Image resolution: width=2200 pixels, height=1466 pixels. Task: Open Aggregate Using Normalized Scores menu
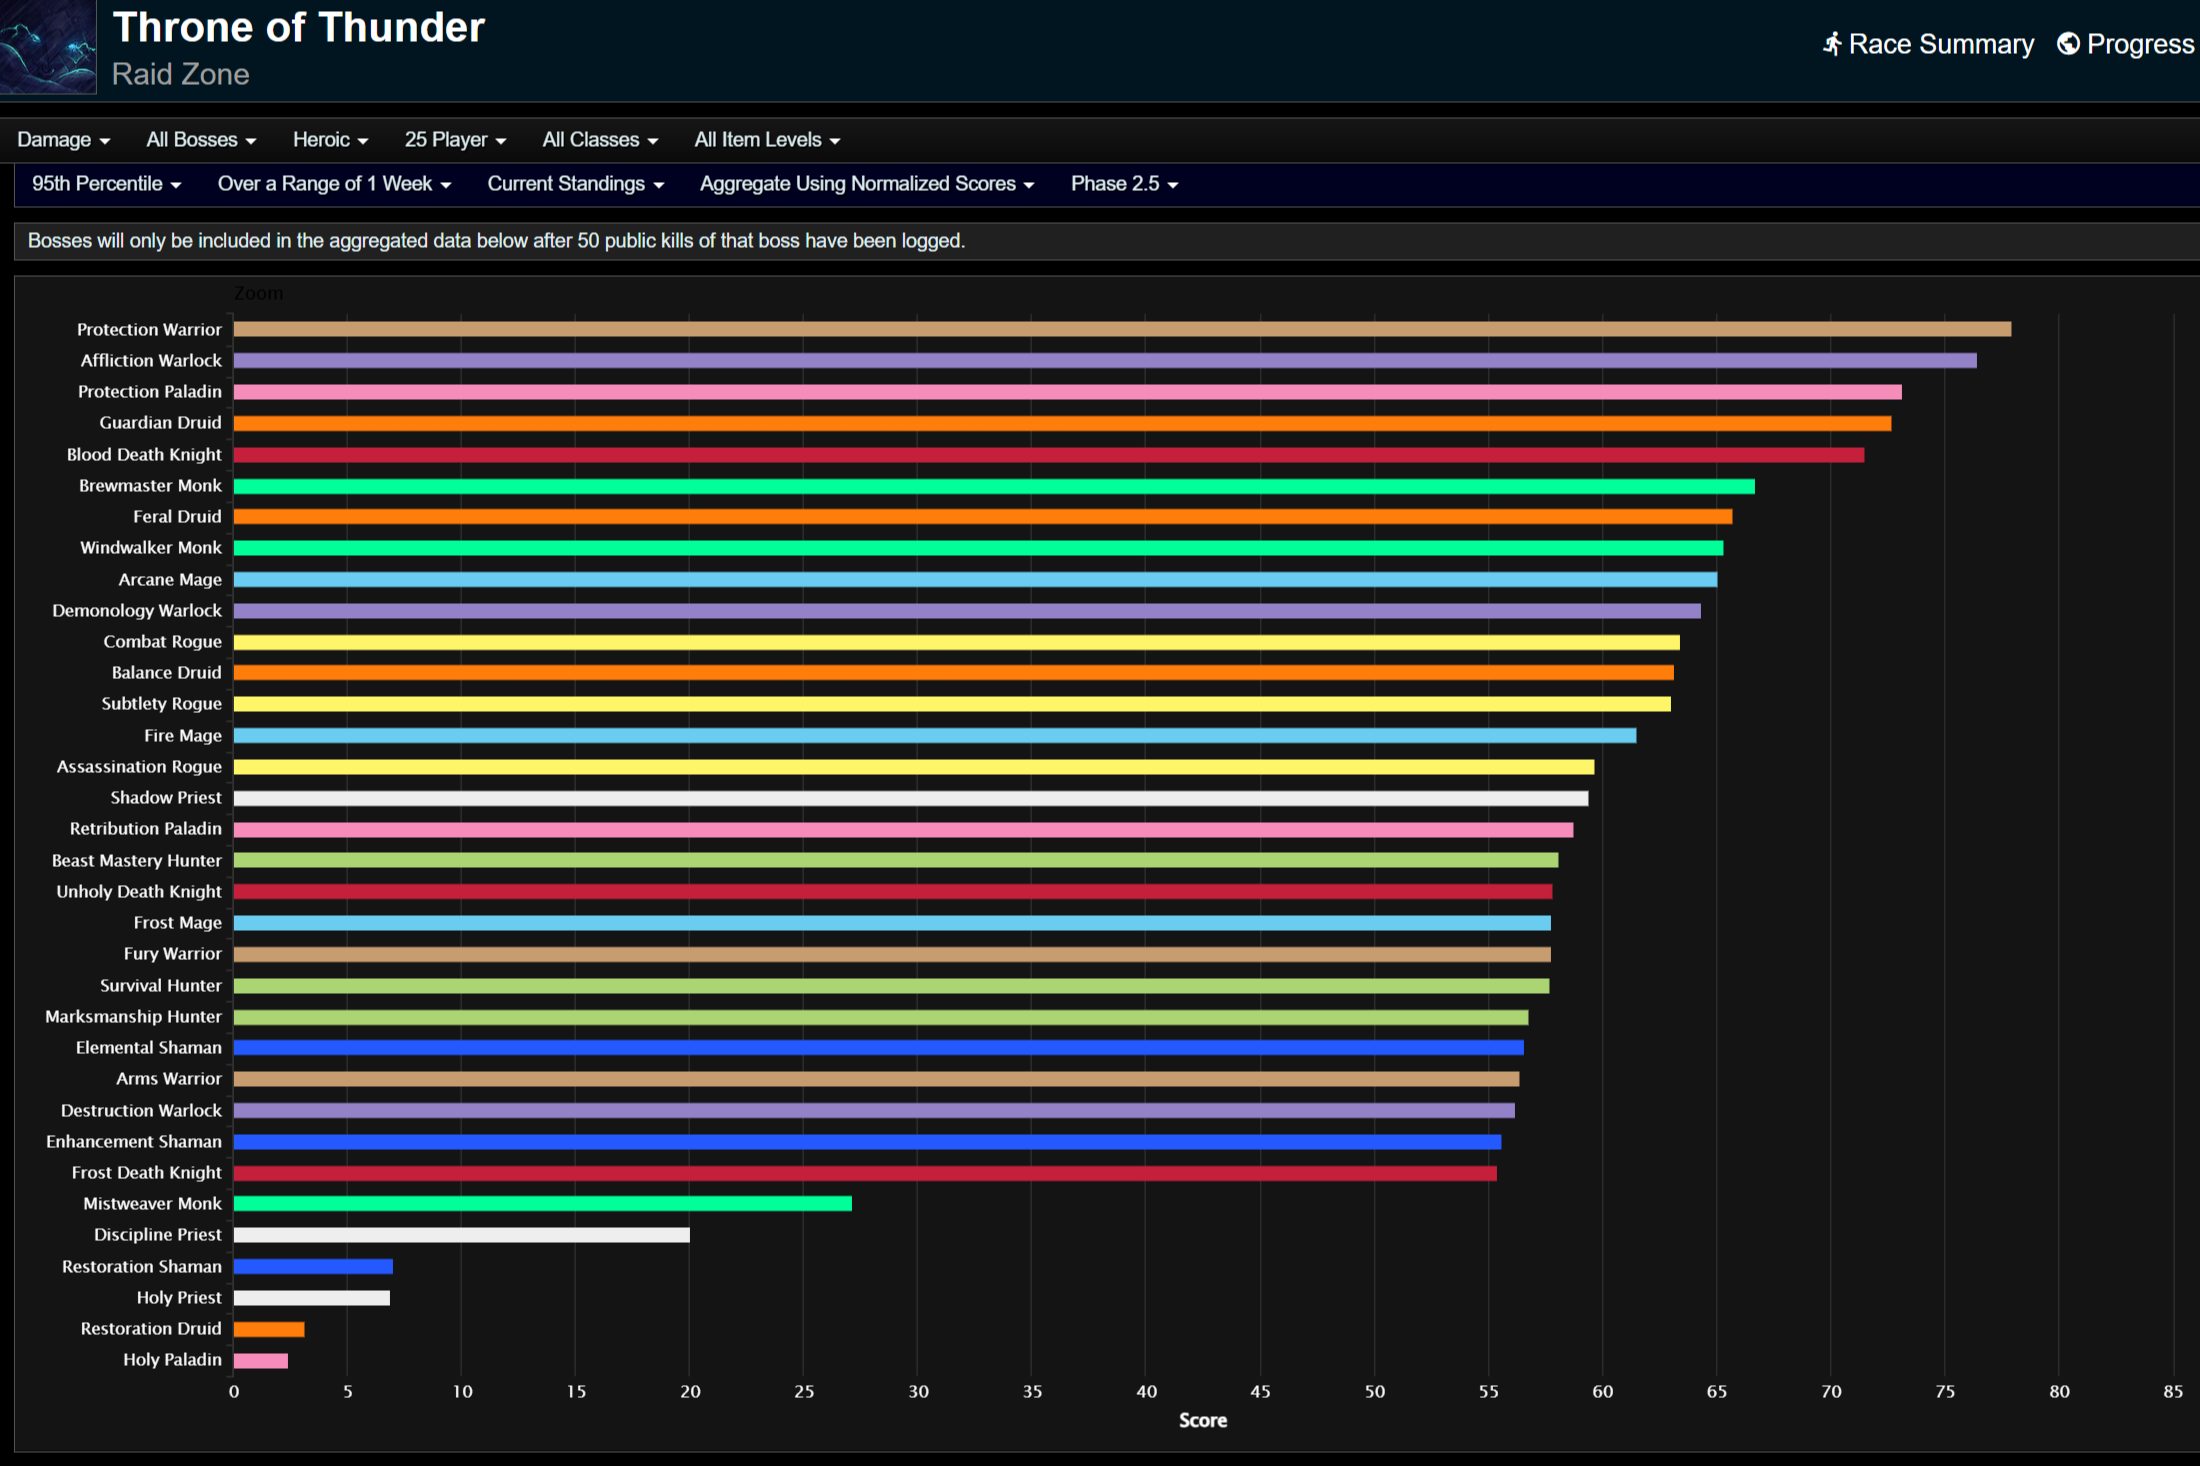pos(866,184)
